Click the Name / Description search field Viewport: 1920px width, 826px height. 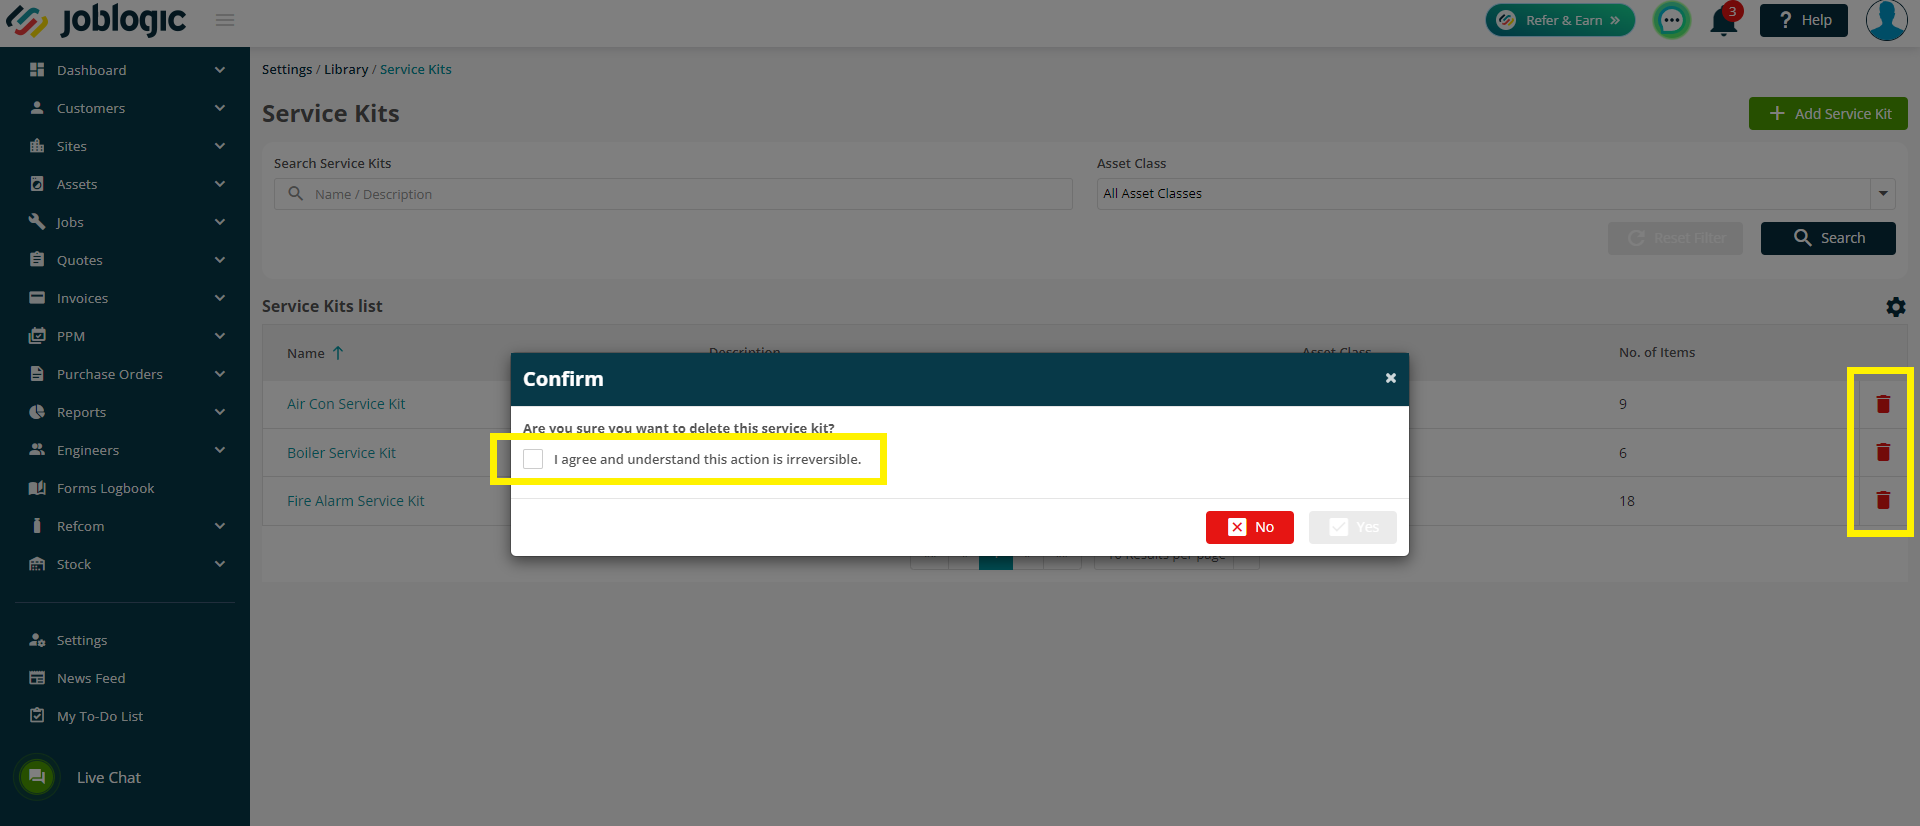point(673,194)
